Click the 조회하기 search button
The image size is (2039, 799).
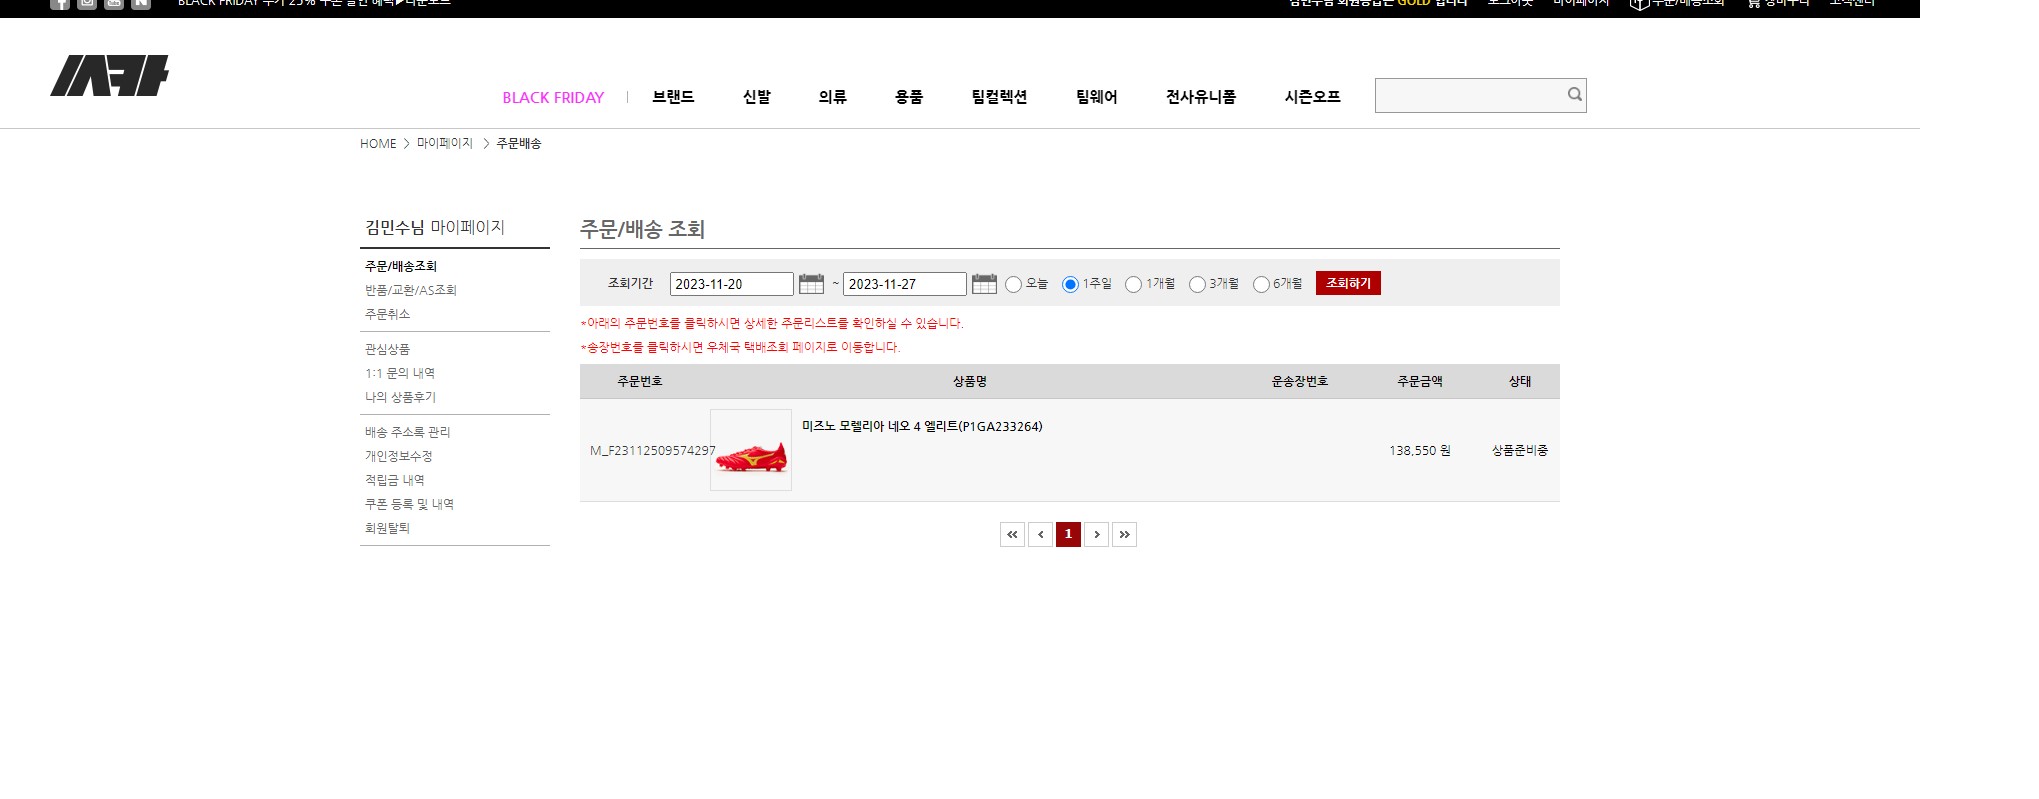tap(1348, 283)
